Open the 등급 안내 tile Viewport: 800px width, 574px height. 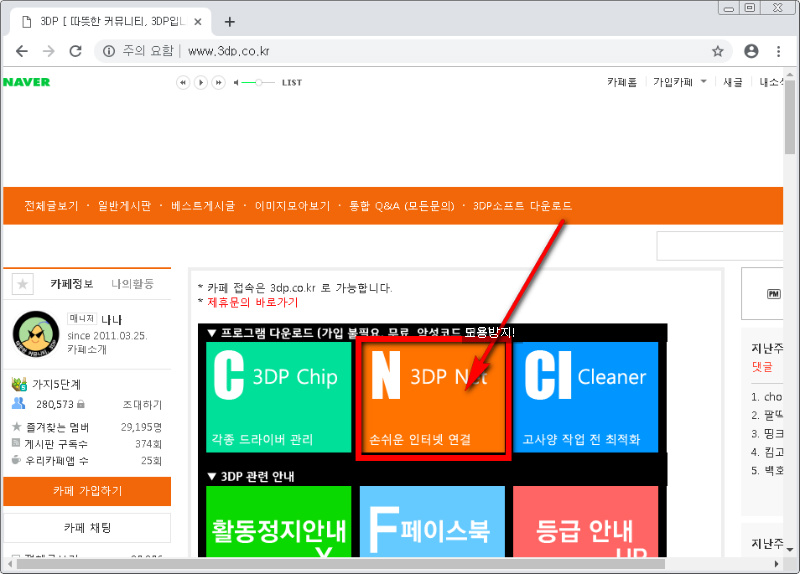click(x=586, y=521)
